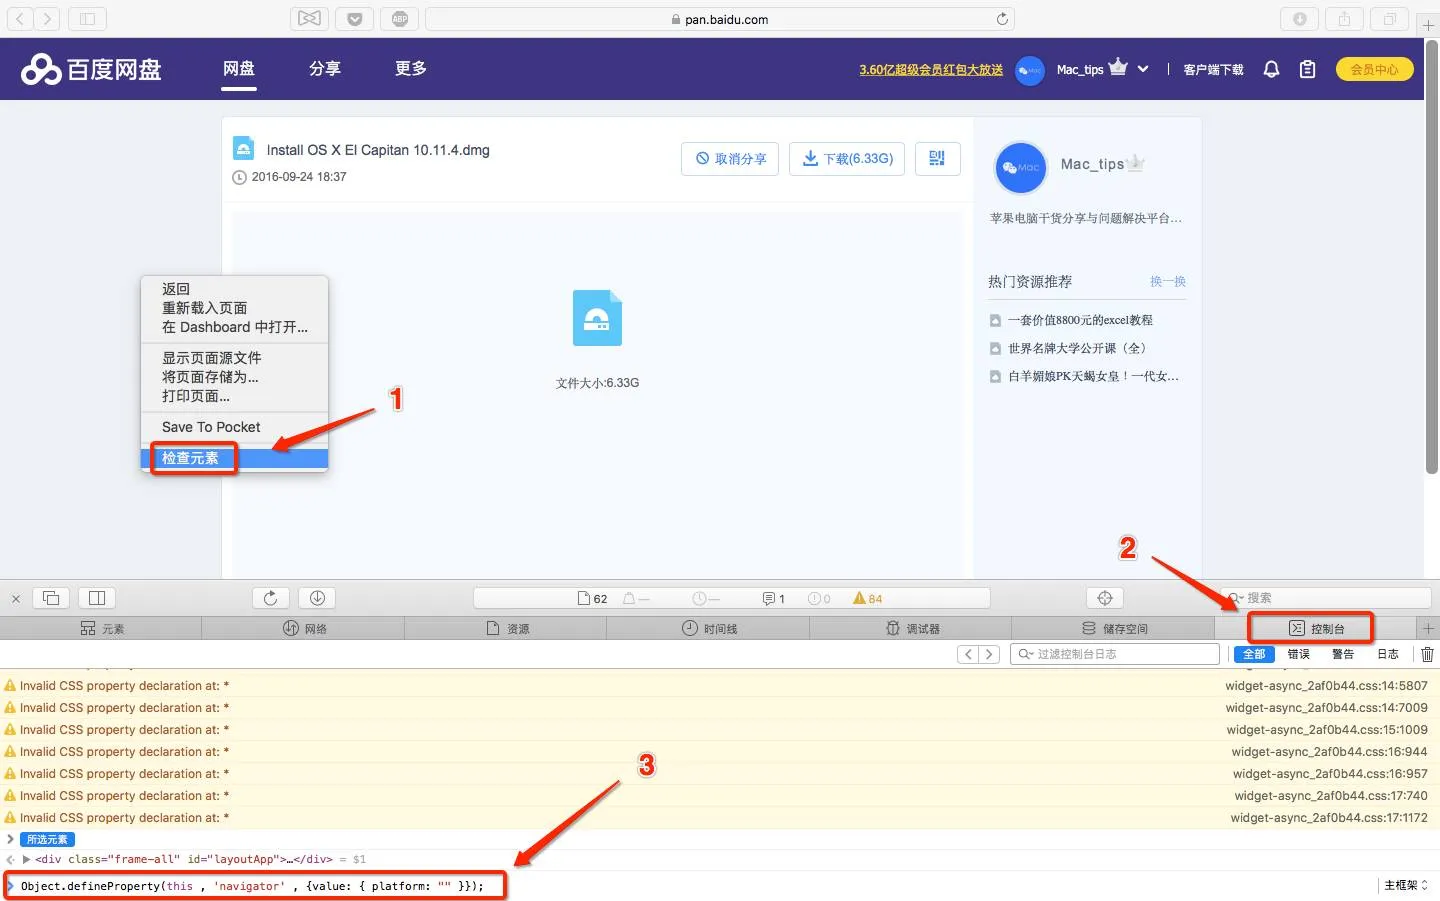This screenshot has width=1440, height=901.
Task: Click the 84 warnings indicator
Action: (x=868, y=599)
